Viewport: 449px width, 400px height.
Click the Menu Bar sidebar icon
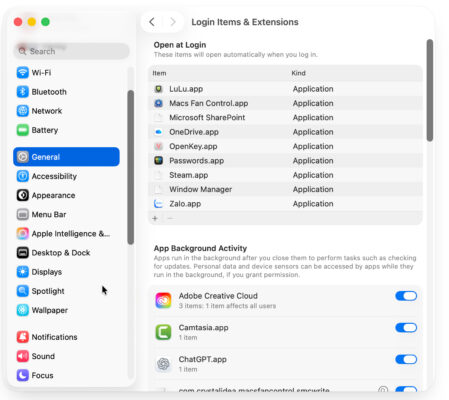23,214
